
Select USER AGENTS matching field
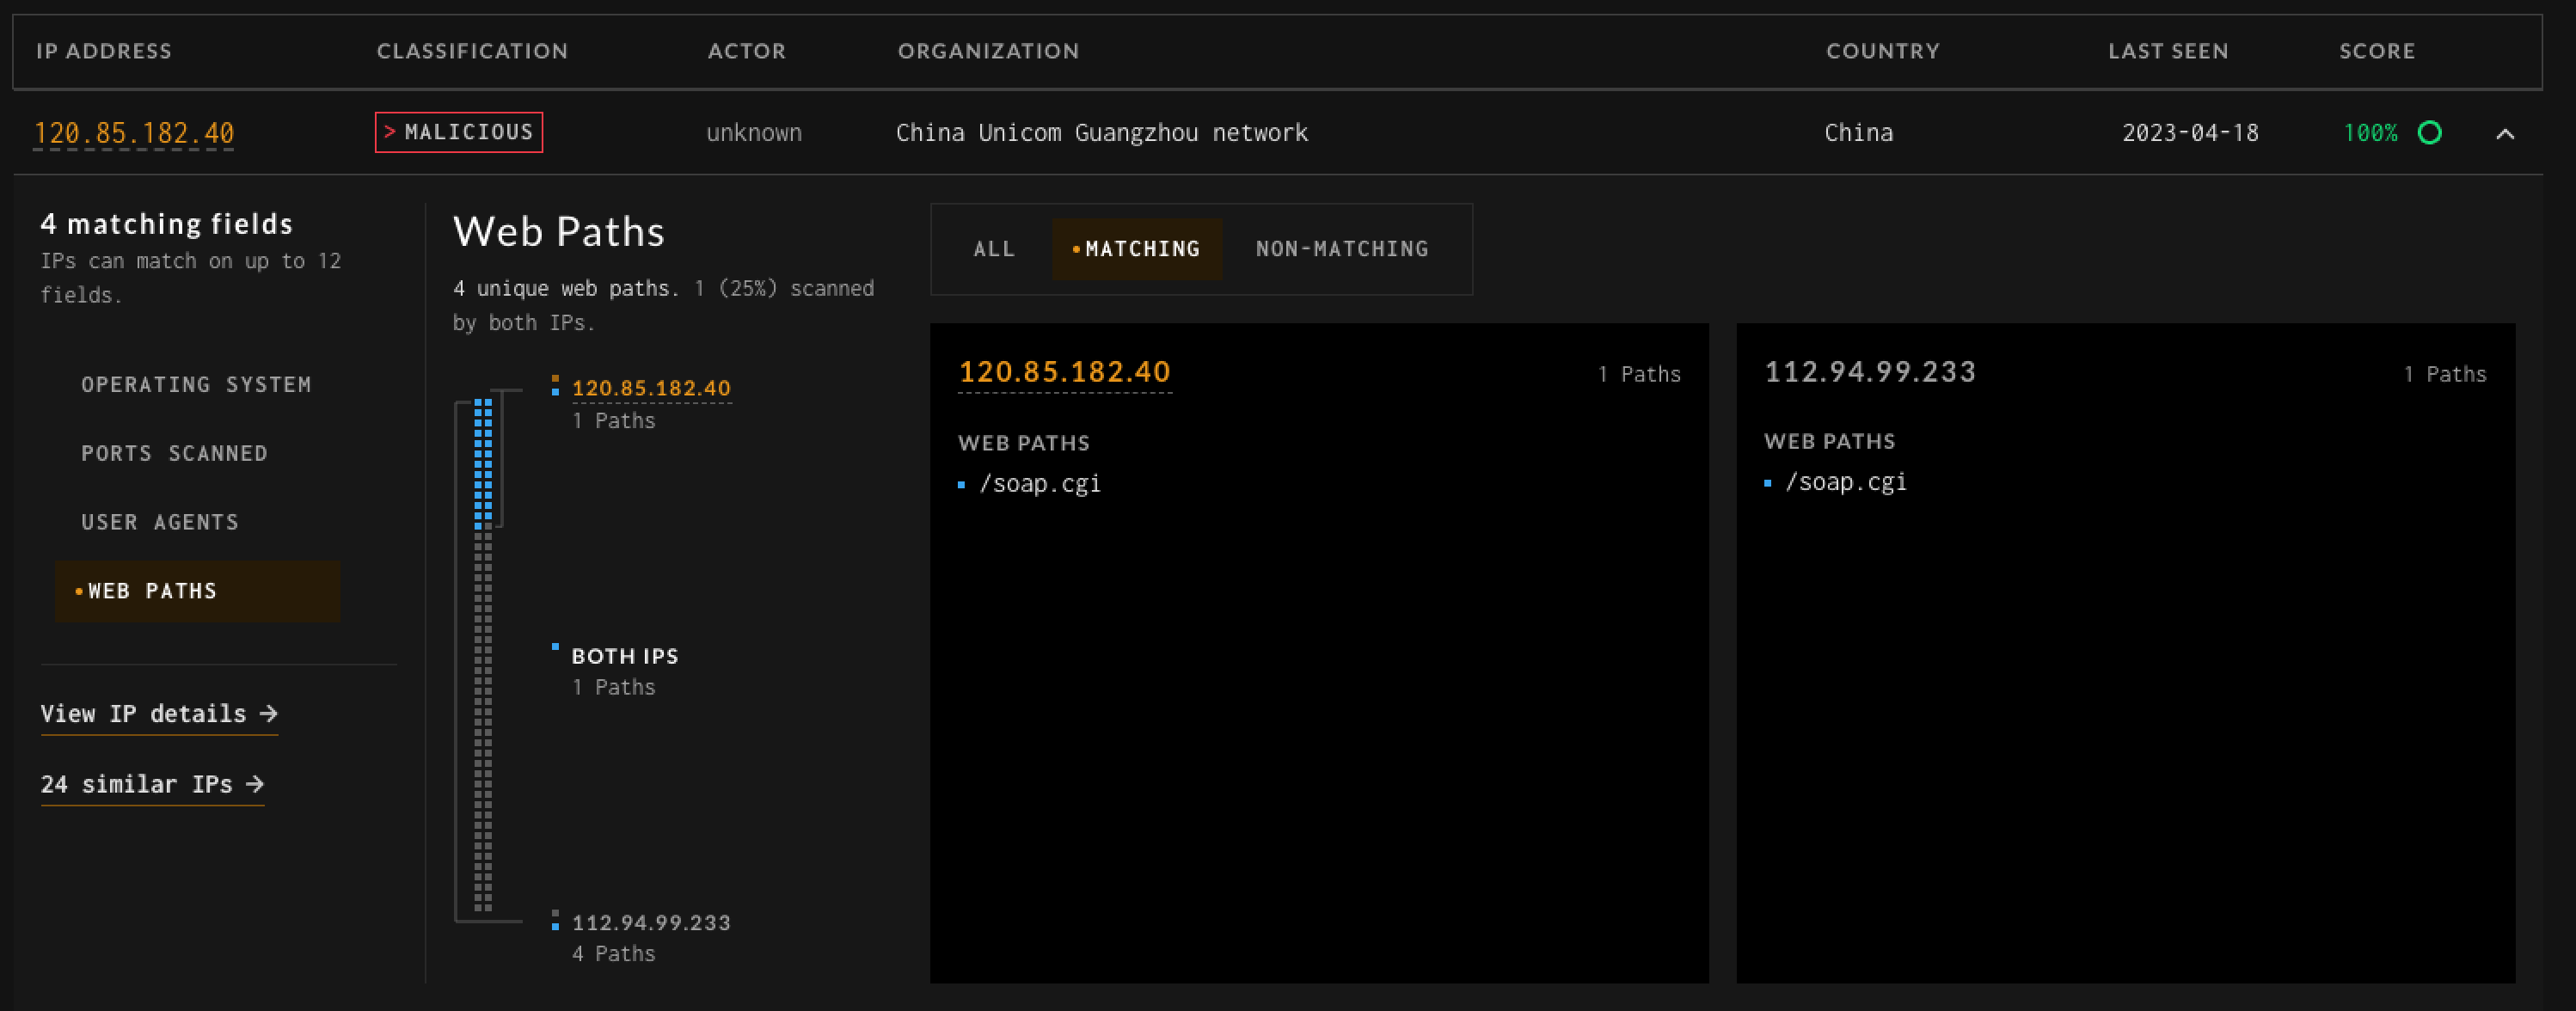(x=160, y=522)
